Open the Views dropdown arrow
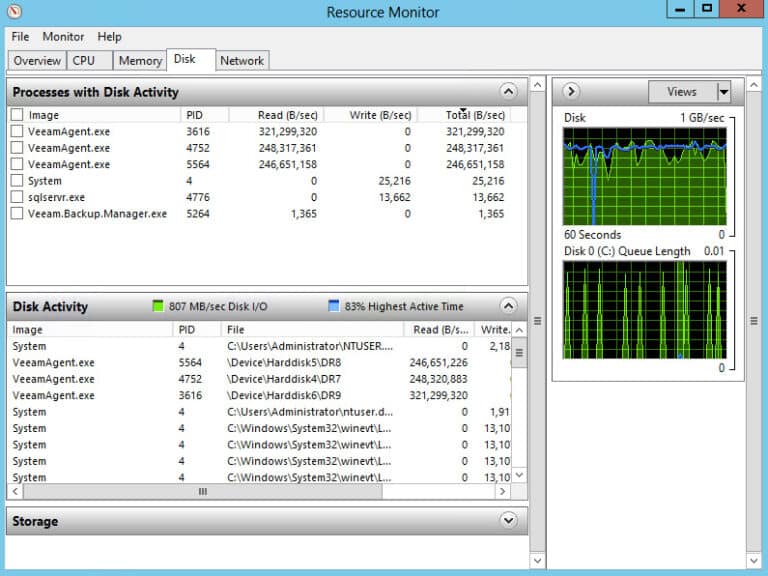 coord(723,92)
